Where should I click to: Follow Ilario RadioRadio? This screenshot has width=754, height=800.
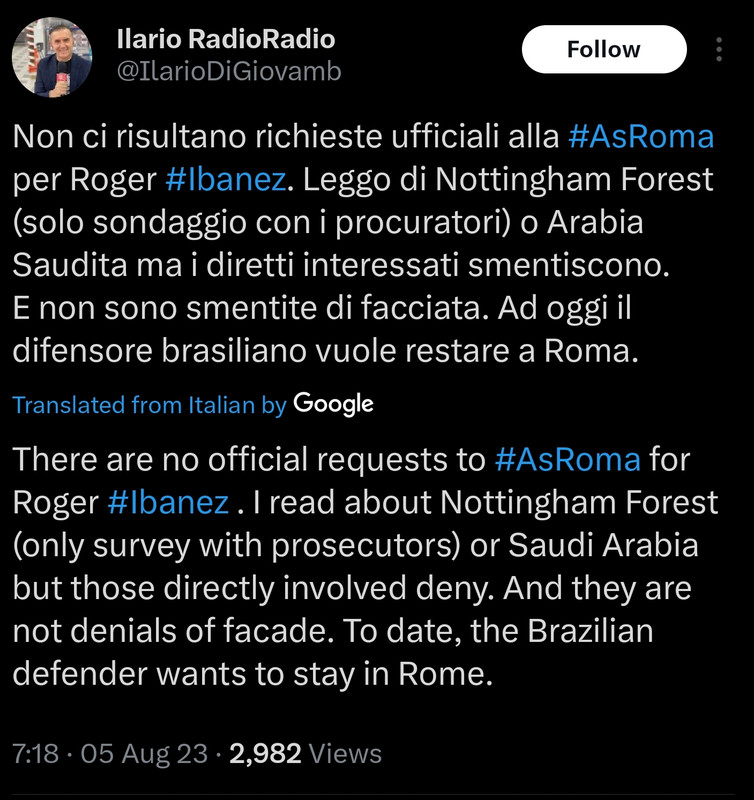click(x=604, y=49)
